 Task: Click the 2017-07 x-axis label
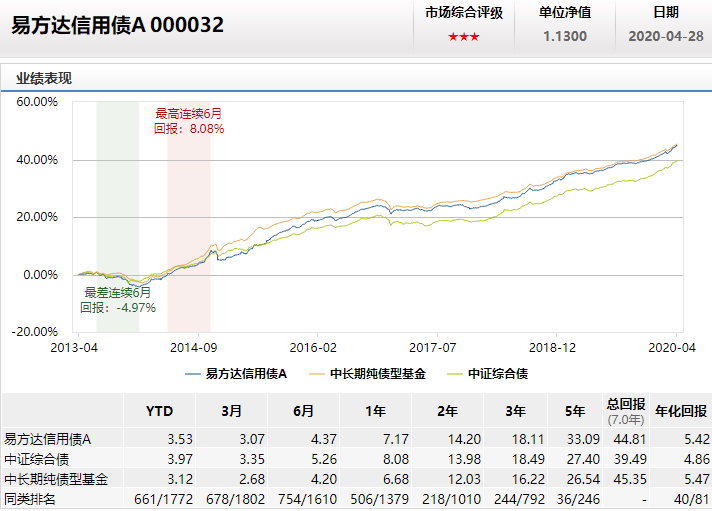433,348
